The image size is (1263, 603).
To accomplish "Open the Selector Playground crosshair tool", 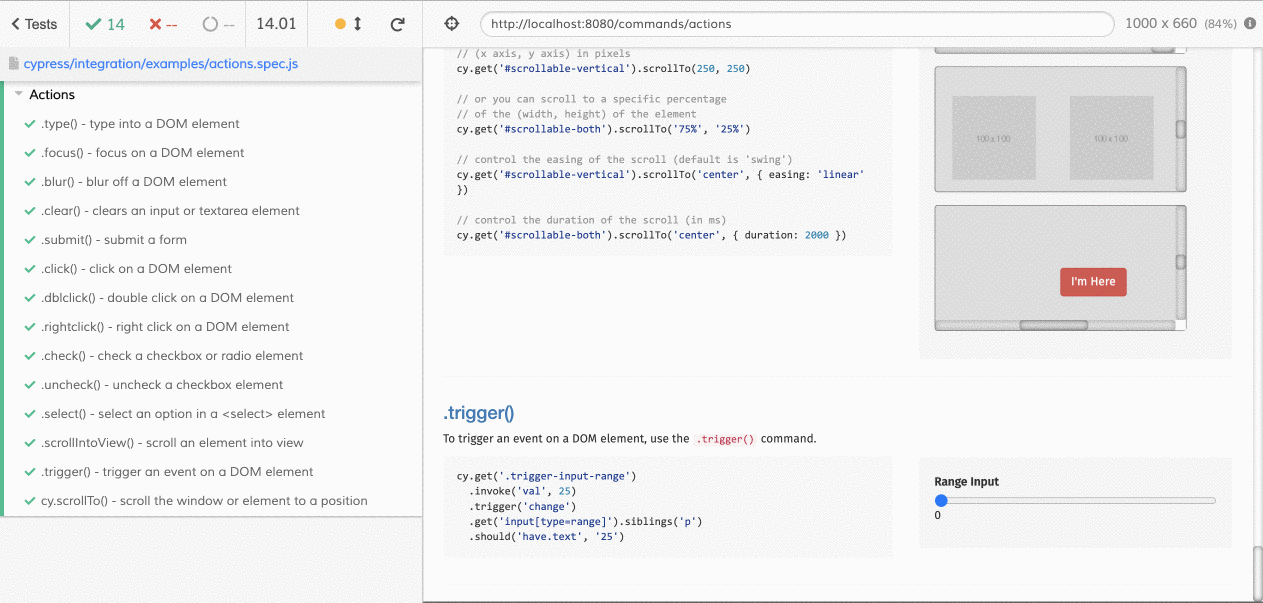I will pyautogui.click(x=453, y=22).
